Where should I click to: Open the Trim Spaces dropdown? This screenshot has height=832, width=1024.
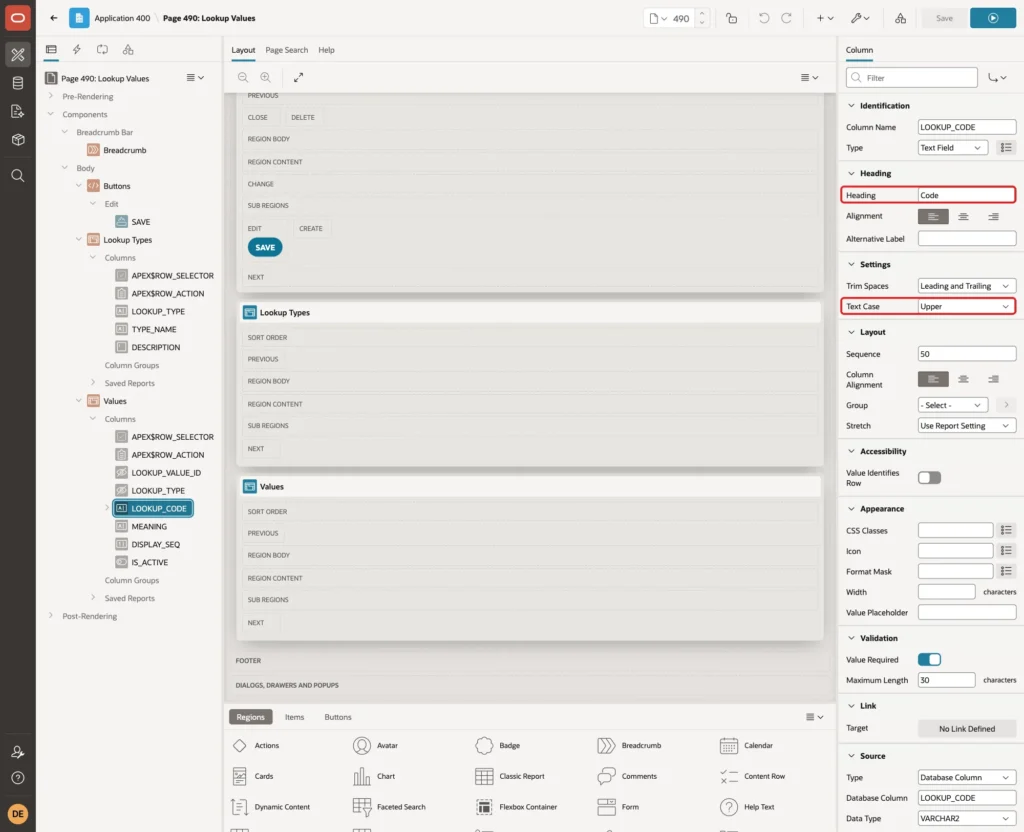point(967,285)
